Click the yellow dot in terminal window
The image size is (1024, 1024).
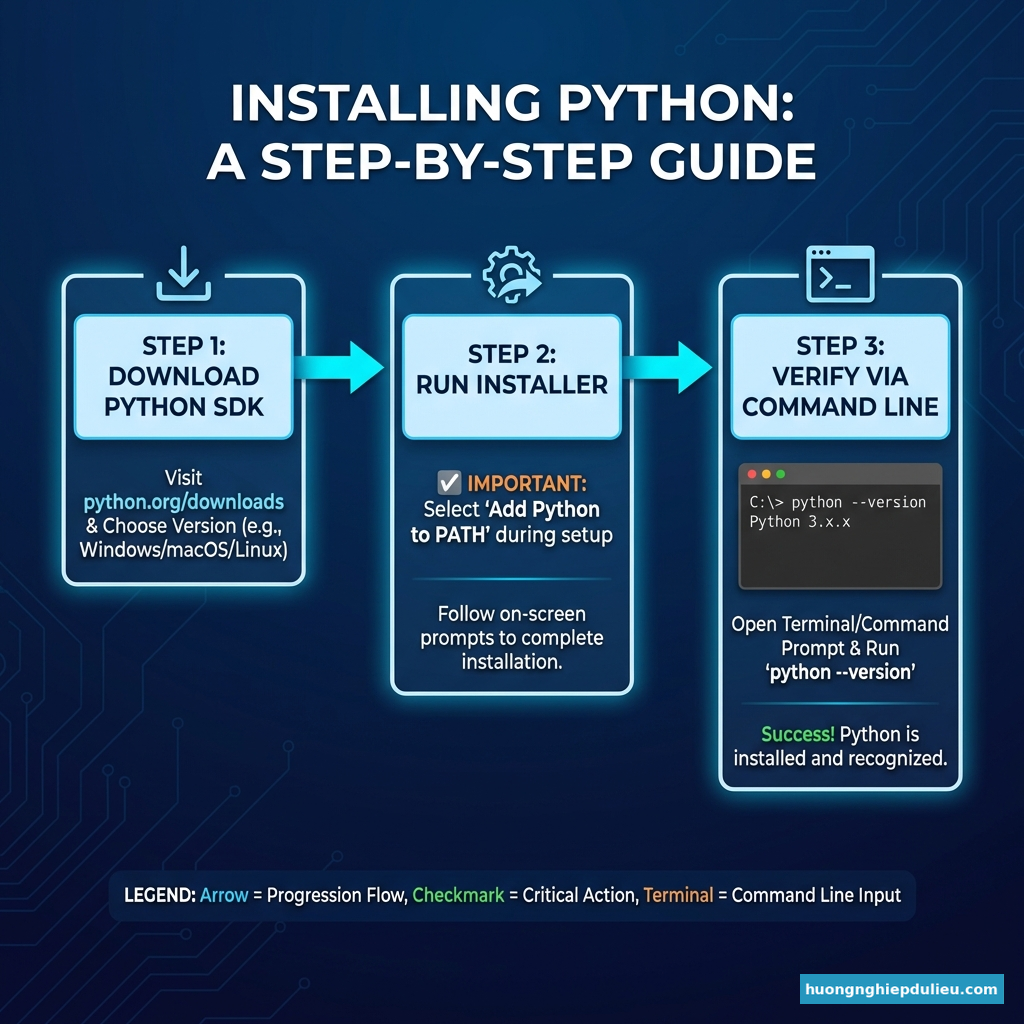(767, 474)
